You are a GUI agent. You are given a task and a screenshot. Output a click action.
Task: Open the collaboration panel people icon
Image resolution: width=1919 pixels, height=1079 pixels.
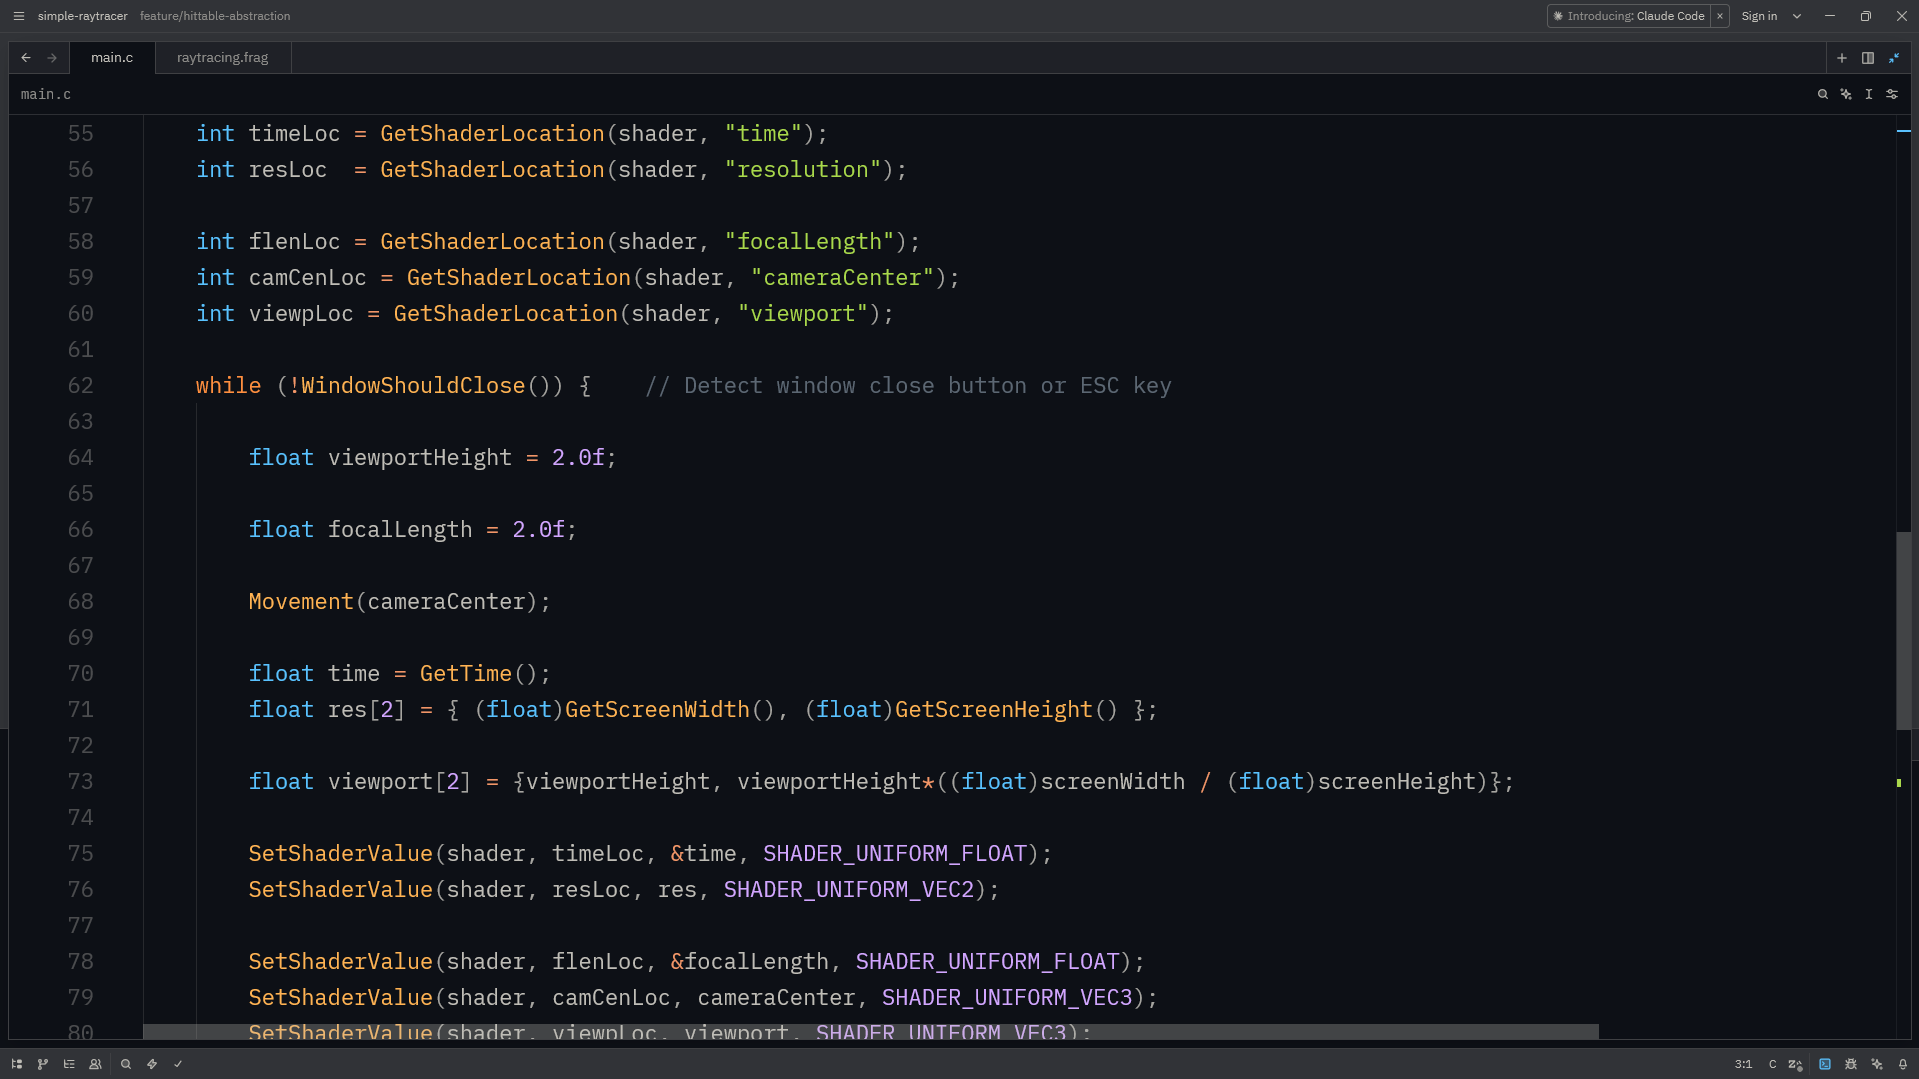click(x=95, y=1064)
